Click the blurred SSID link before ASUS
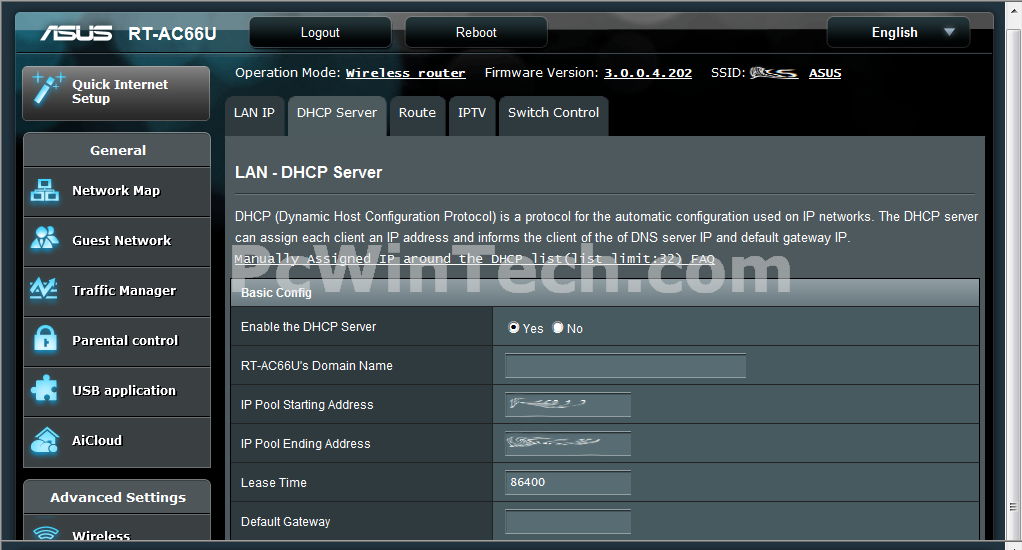 [774, 73]
